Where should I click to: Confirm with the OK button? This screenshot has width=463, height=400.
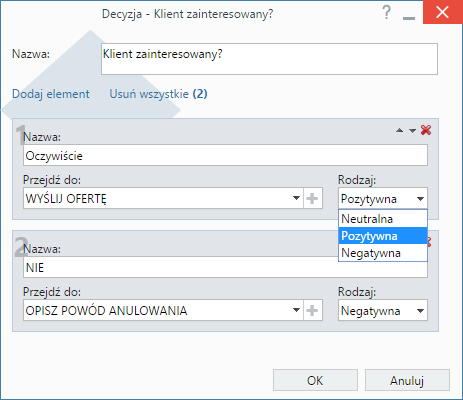click(315, 380)
